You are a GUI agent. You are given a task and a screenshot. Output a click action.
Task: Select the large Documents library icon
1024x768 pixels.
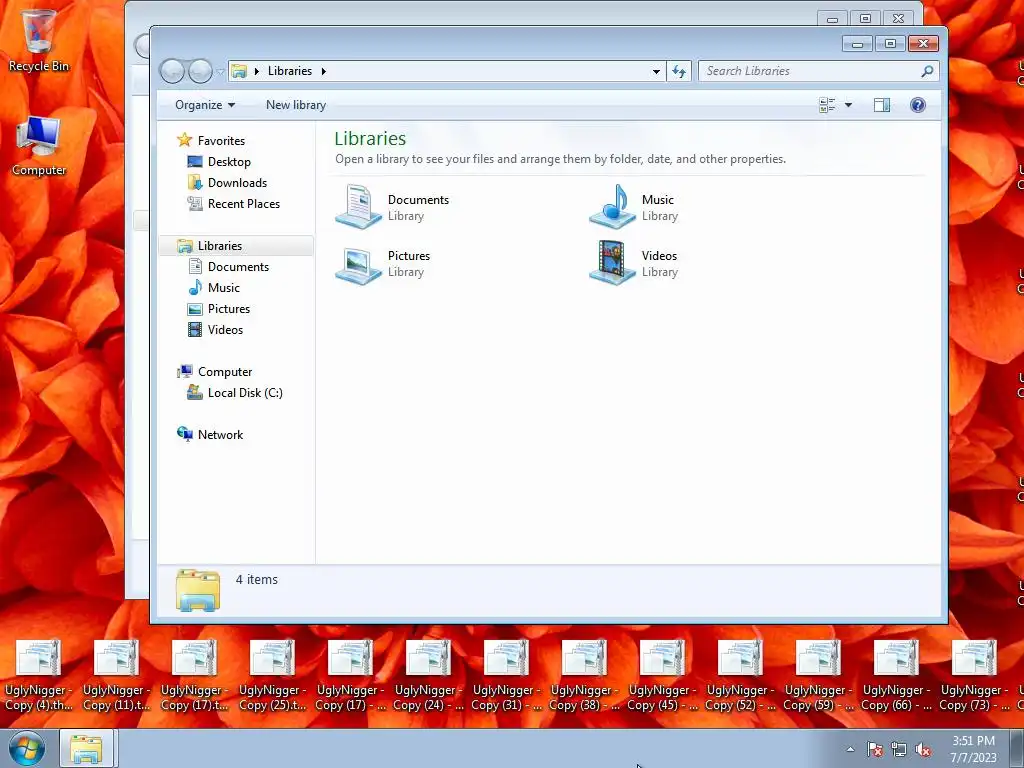click(359, 206)
